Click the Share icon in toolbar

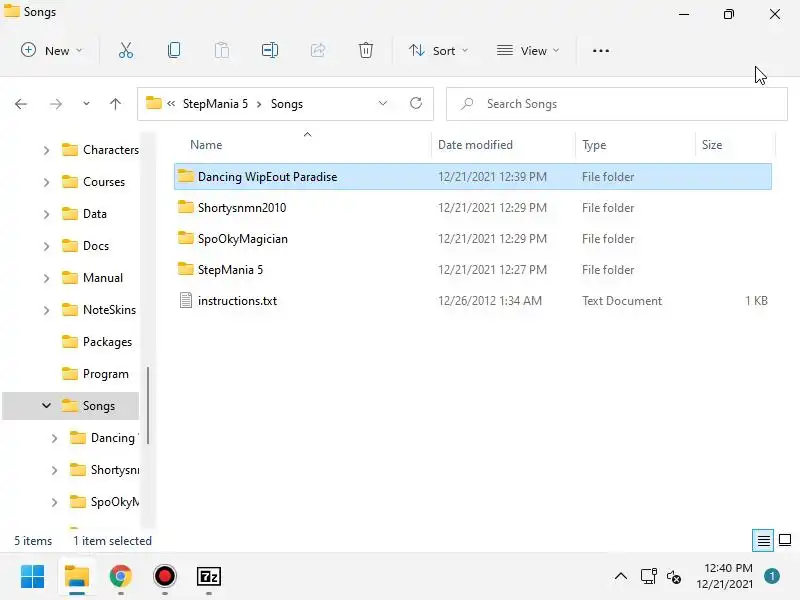pyautogui.click(x=317, y=51)
